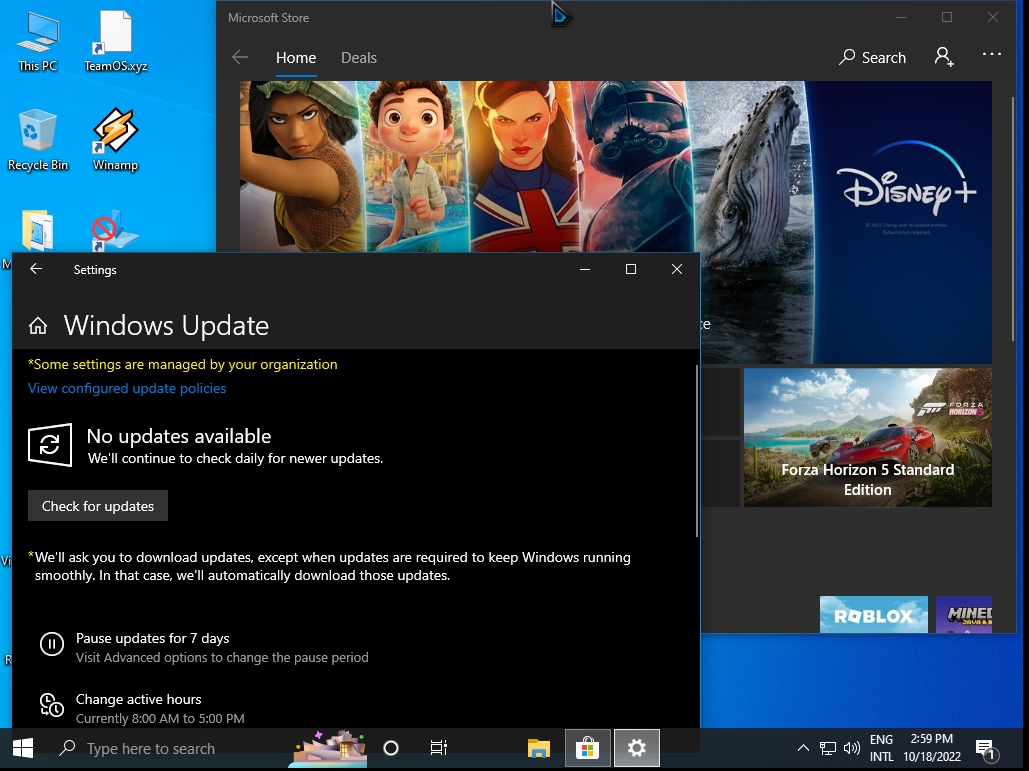Click the Settings home icon
Screen dimensions: 1029x771
point(38,326)
